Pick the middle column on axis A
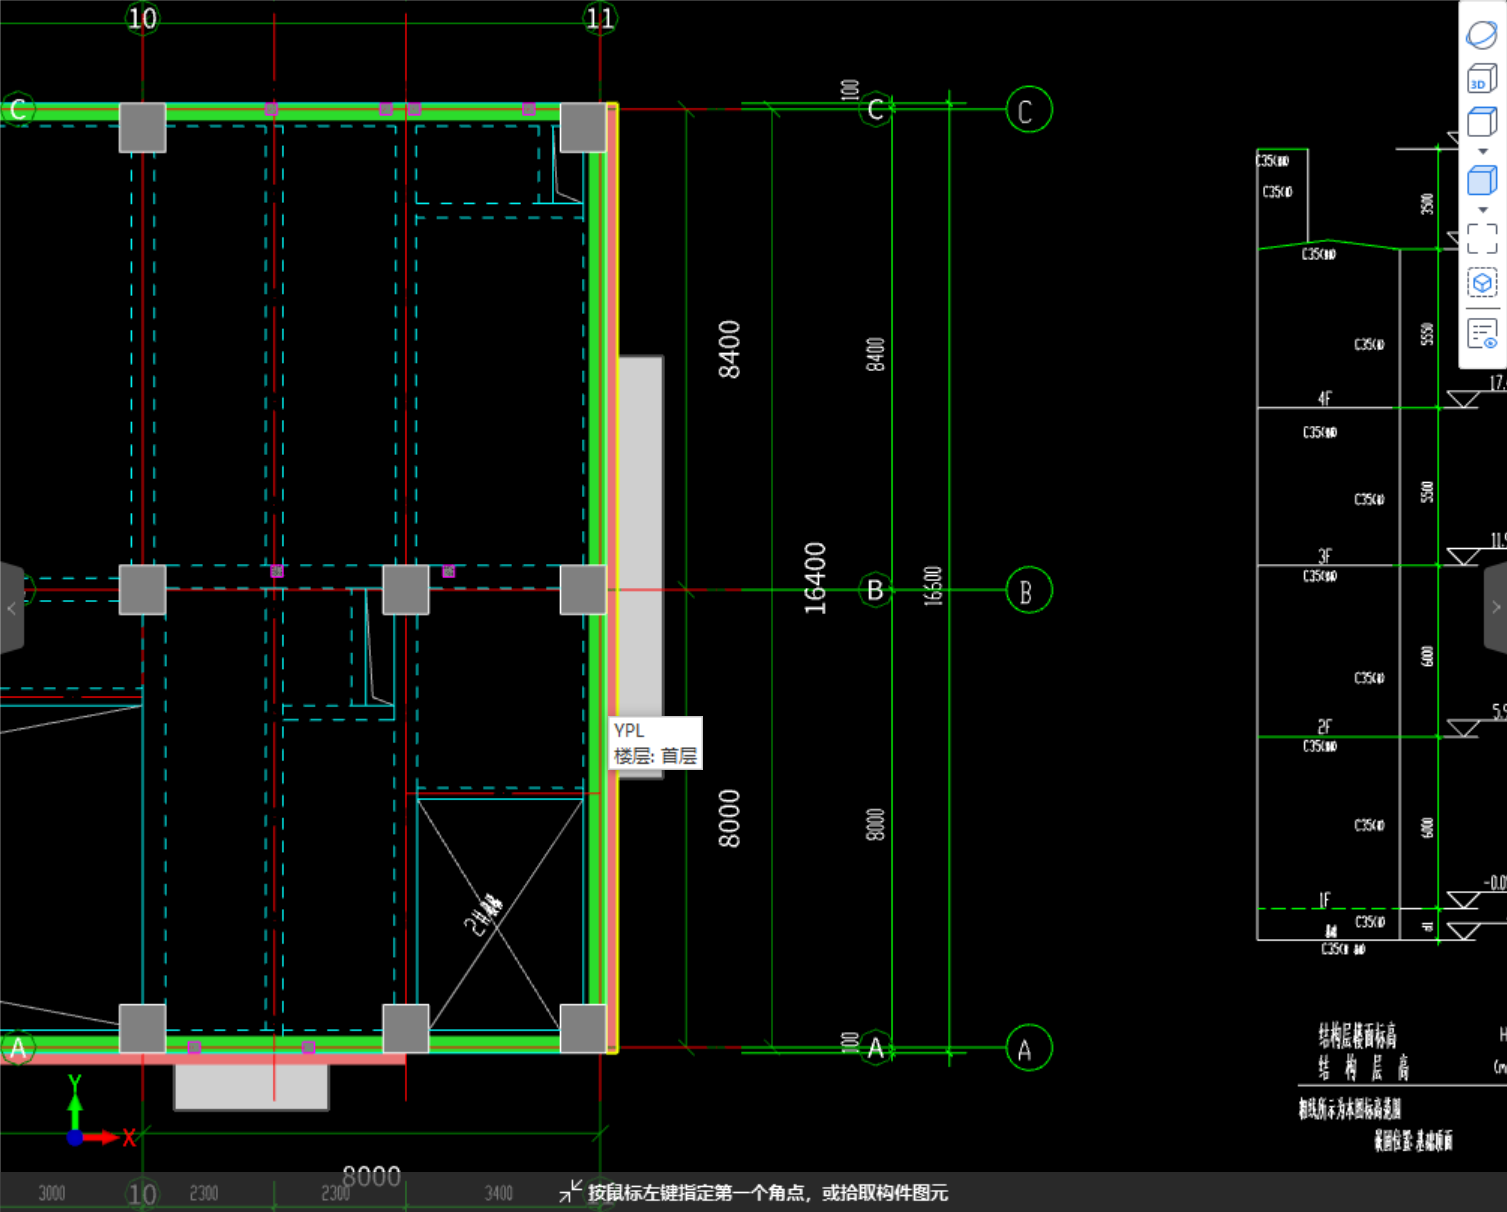 point(406,1029)
